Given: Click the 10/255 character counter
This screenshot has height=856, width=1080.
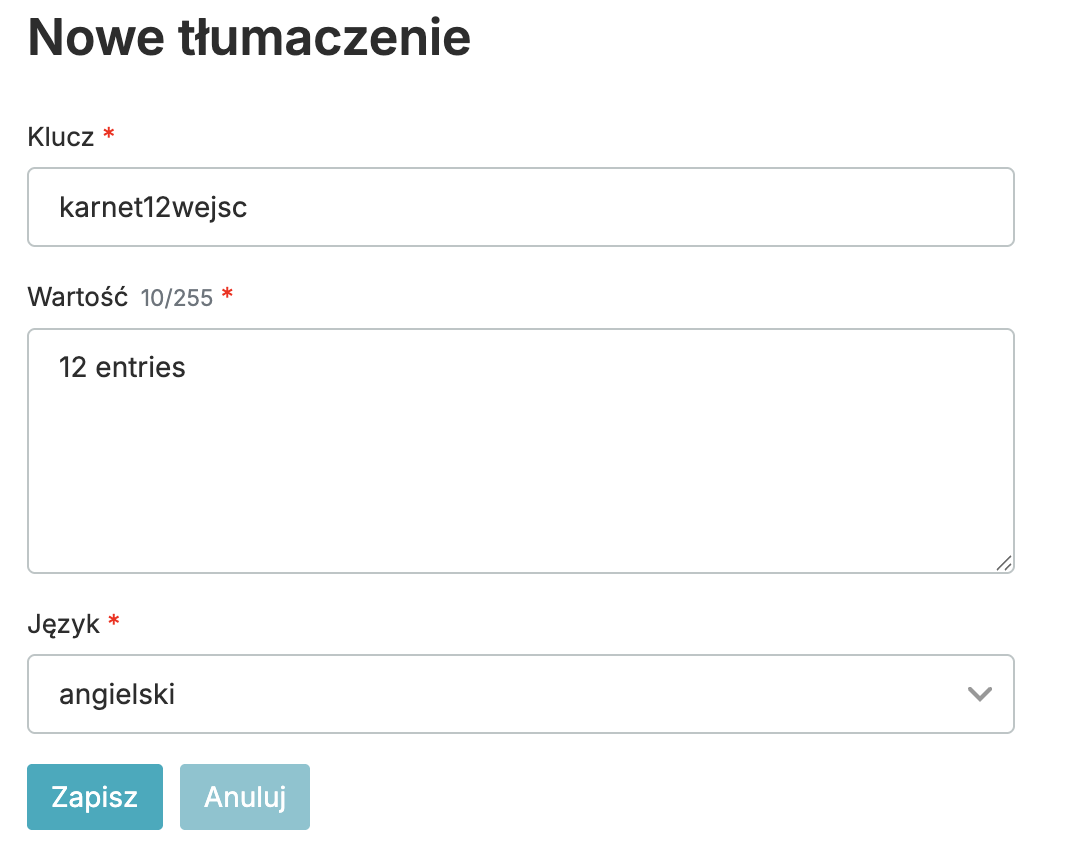Looking at the screenshot, I should pyautogui.click(x=177, y=298).
